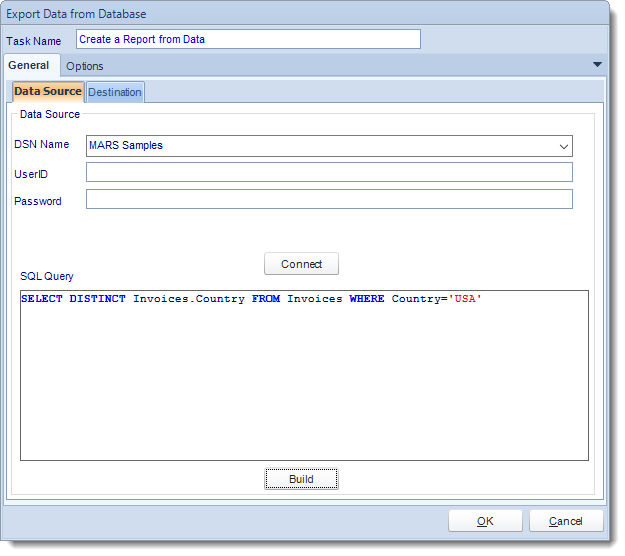Click the DISTINCT keyword in the query

[97, 299]
